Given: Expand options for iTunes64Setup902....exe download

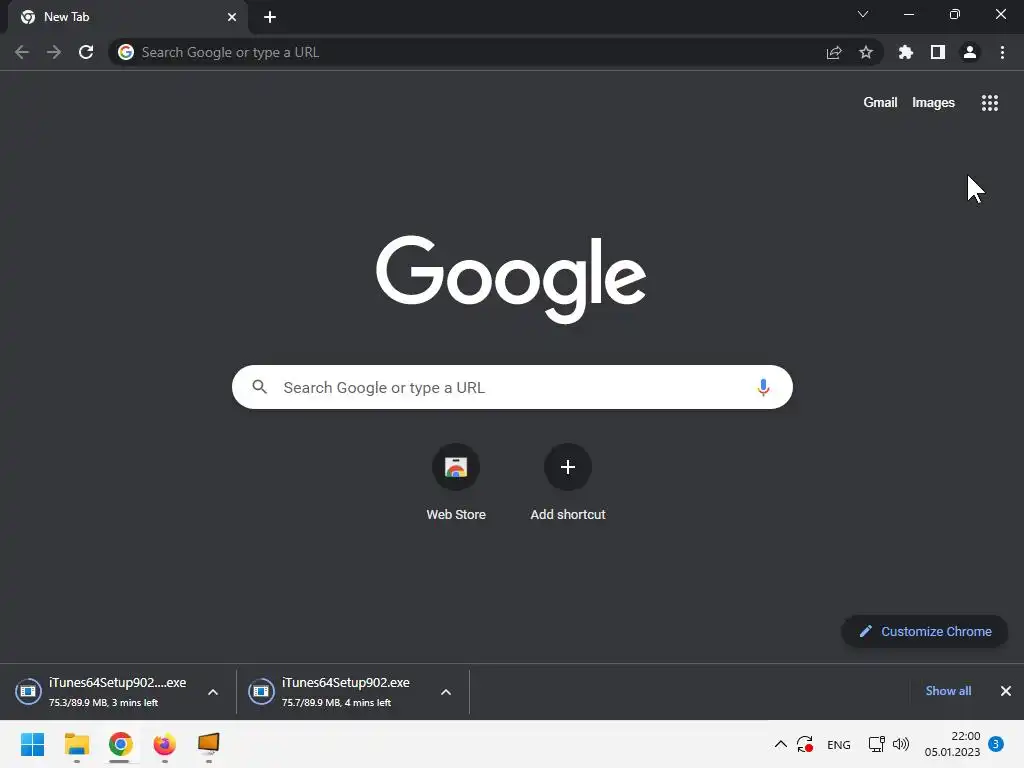Looking at the screenshot, I should (213, 692).
